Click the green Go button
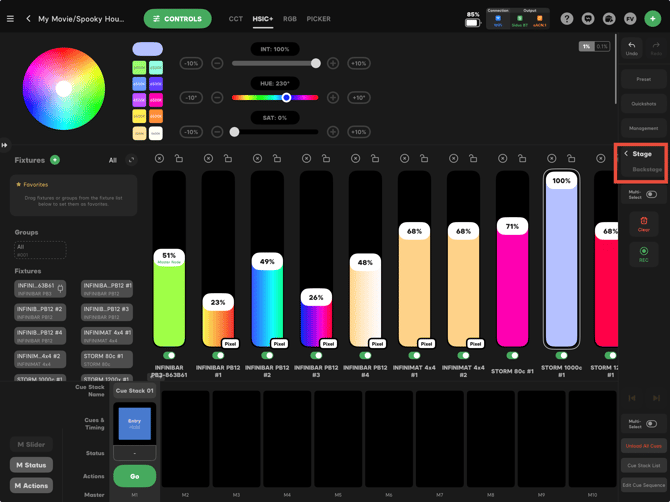 click(135, 476)
